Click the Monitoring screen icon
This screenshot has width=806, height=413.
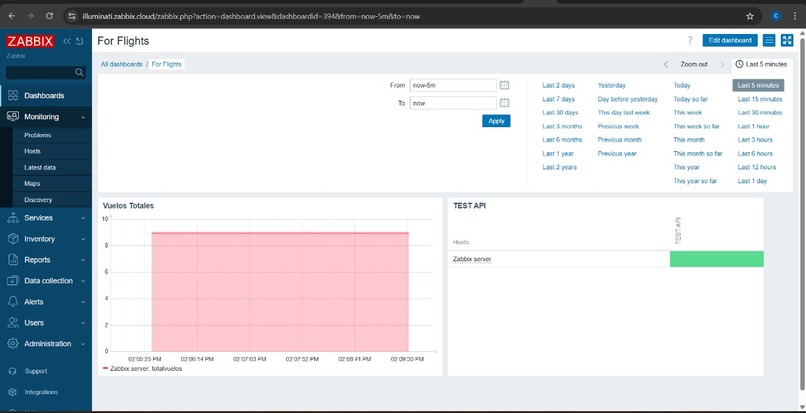pyautogui.click(x=13, y=117)
